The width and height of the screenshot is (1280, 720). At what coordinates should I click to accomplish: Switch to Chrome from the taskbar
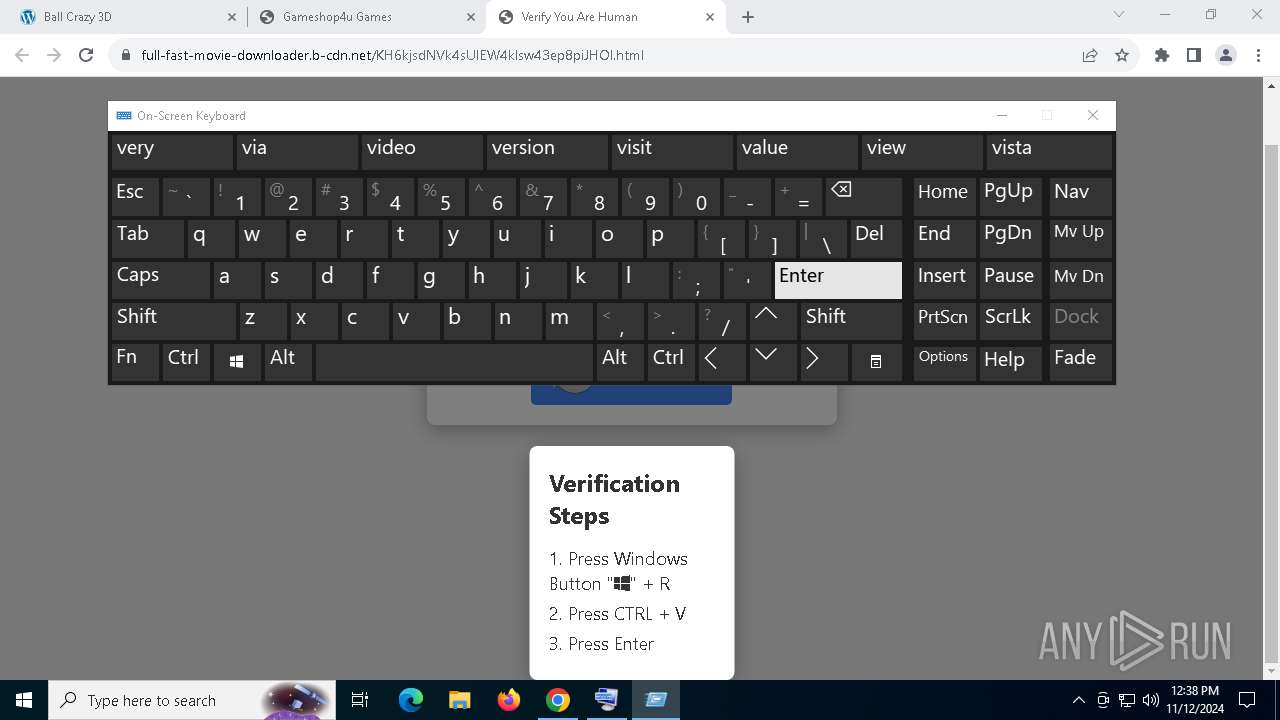pyautogui.click(x=557, y=700)
